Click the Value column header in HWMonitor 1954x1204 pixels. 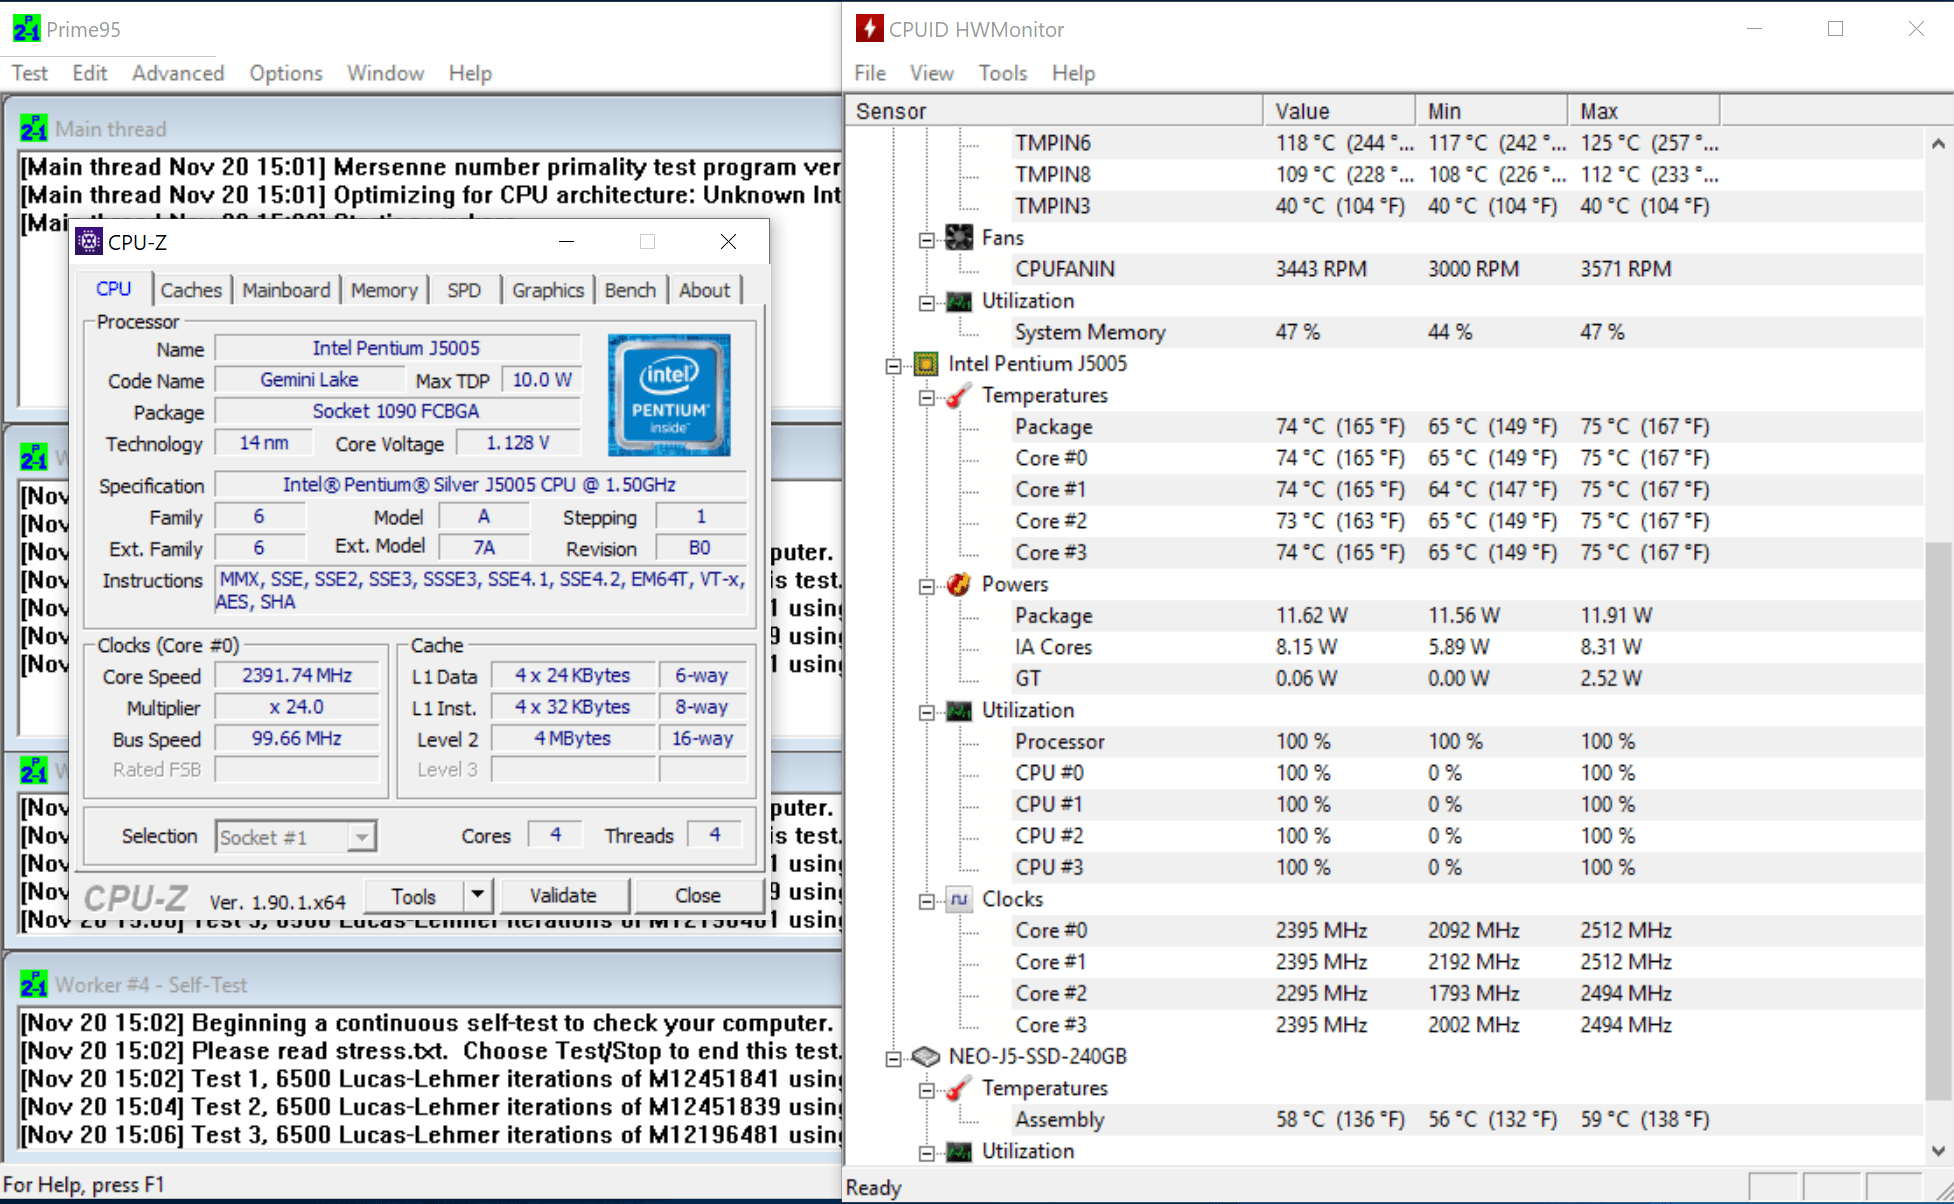pyautogui.click(x=1340, y=111)
